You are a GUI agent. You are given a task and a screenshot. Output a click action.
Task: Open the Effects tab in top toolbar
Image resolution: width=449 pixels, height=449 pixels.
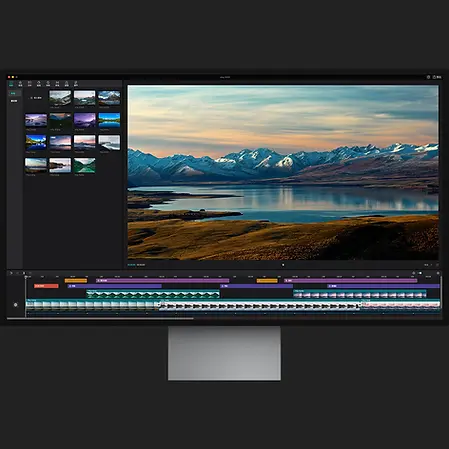(48, 83)
